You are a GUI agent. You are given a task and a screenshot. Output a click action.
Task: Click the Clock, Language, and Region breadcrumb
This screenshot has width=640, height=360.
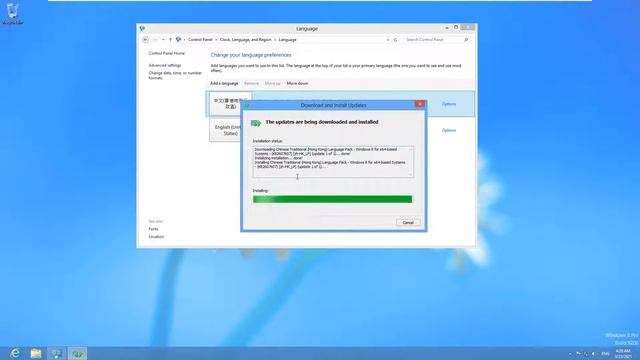point(245,40)
